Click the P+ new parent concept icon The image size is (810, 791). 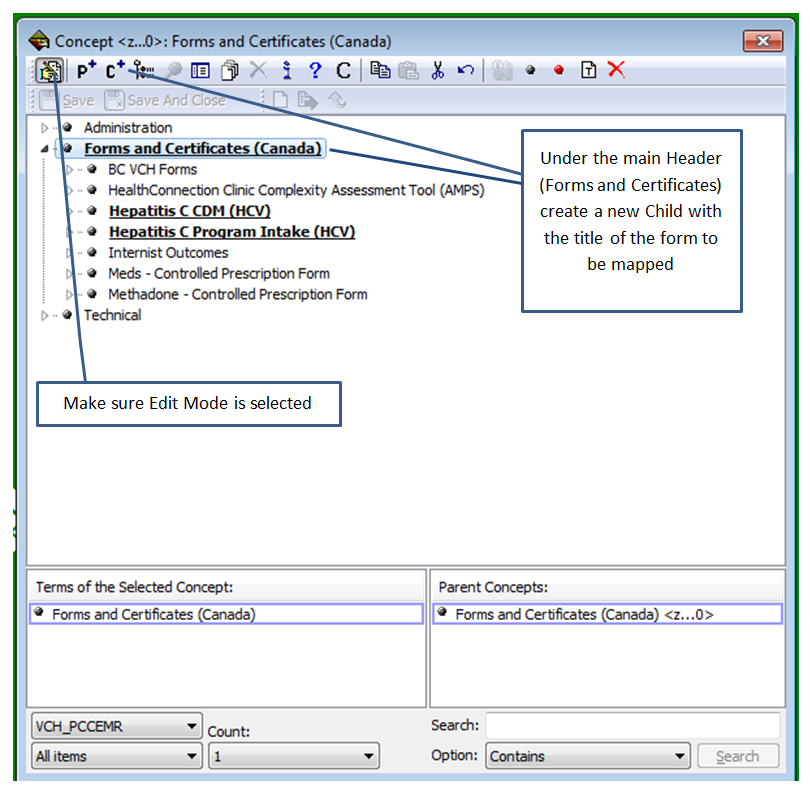pos(86,70)
